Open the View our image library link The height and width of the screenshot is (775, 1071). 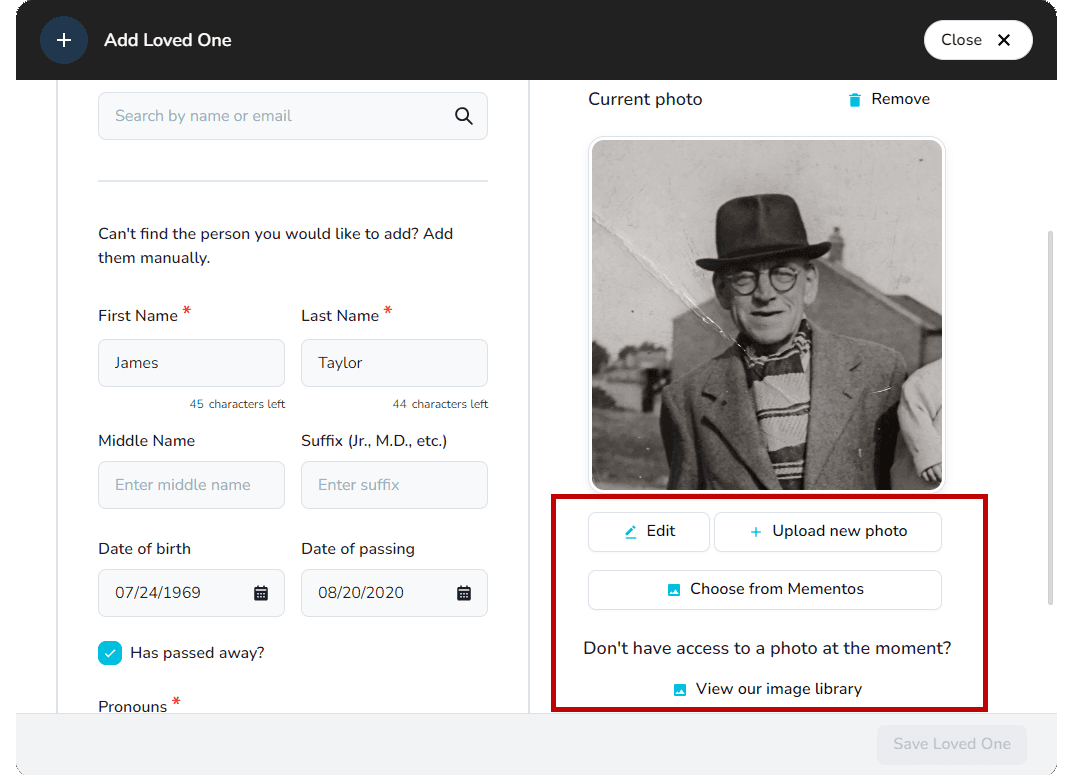click(x=778, y=689)
